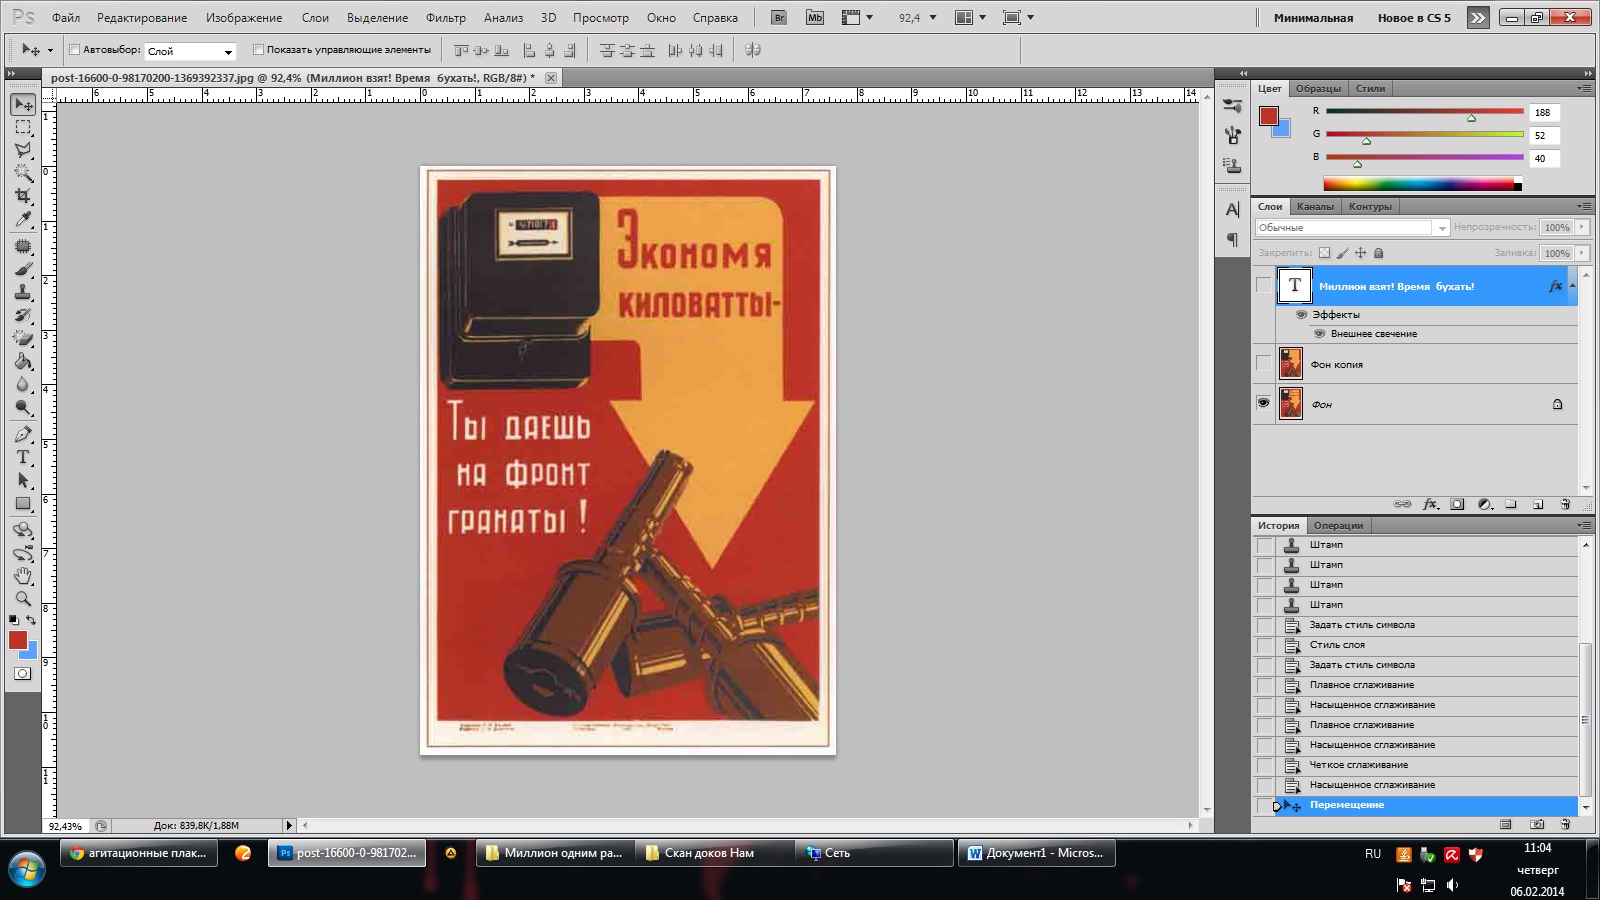
Task: Select the Zoom magnifier tool
Action: coord(23,599)
